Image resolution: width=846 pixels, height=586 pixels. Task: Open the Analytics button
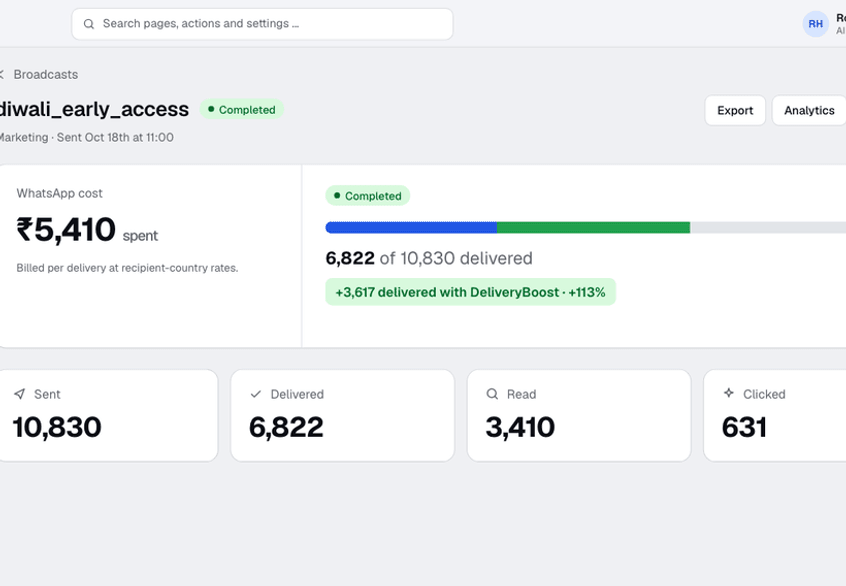tap(809, 110)
